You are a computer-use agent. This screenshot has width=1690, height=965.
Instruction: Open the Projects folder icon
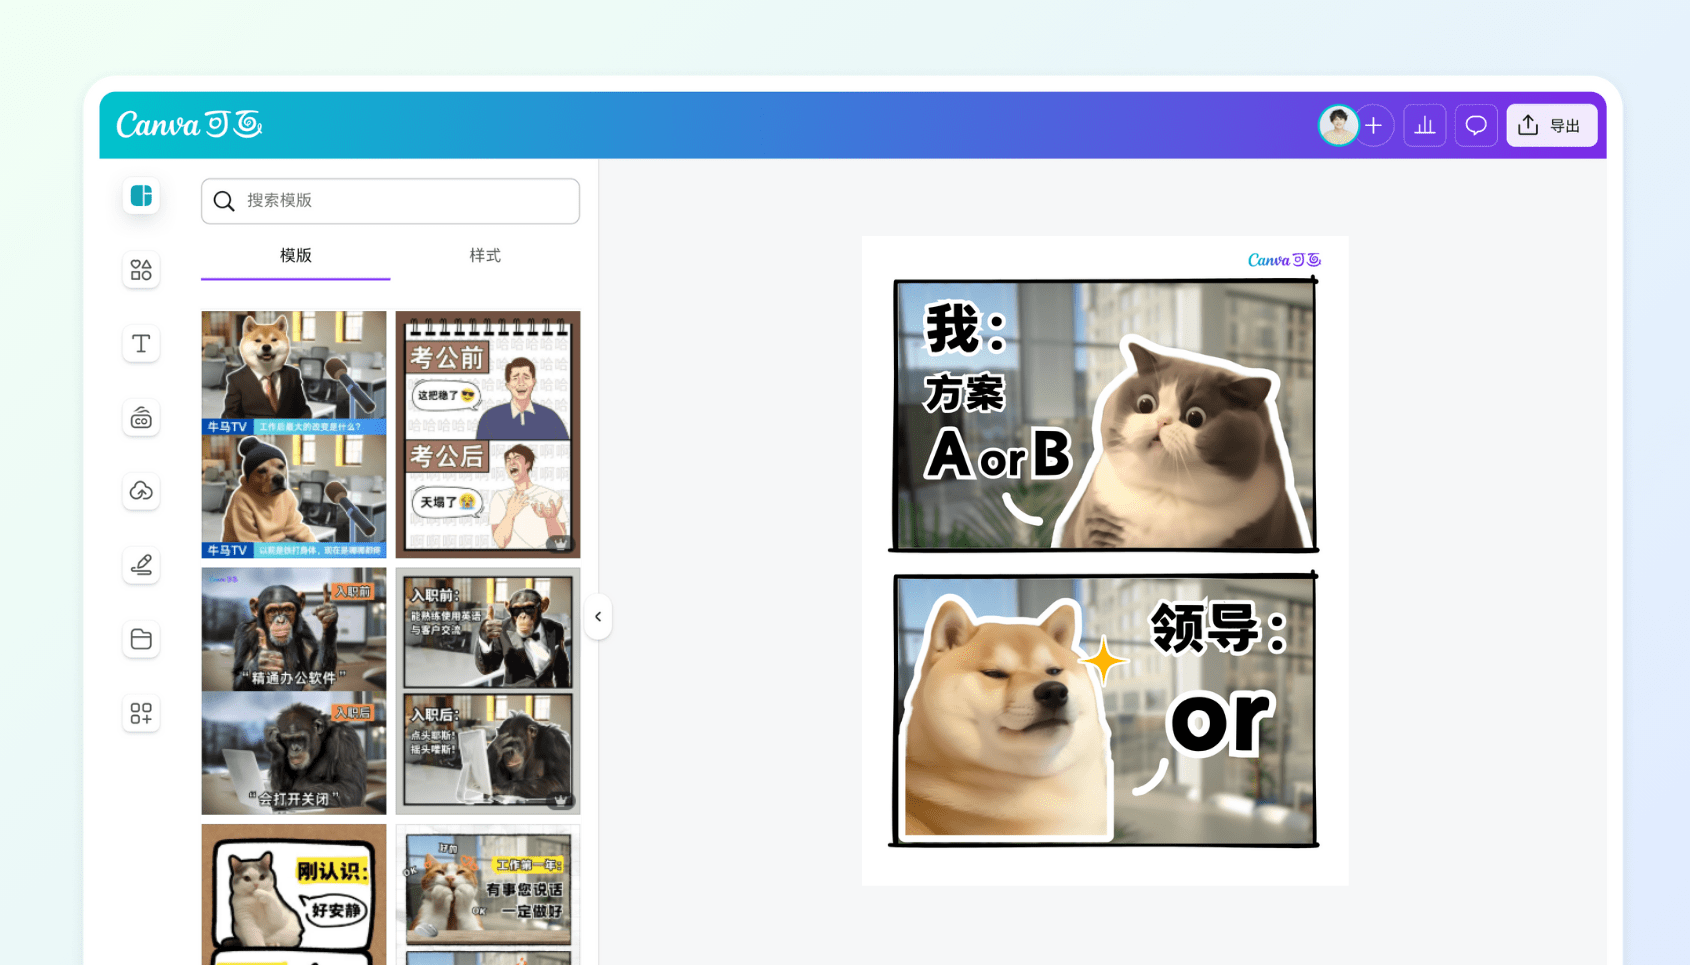coord(141,639)
